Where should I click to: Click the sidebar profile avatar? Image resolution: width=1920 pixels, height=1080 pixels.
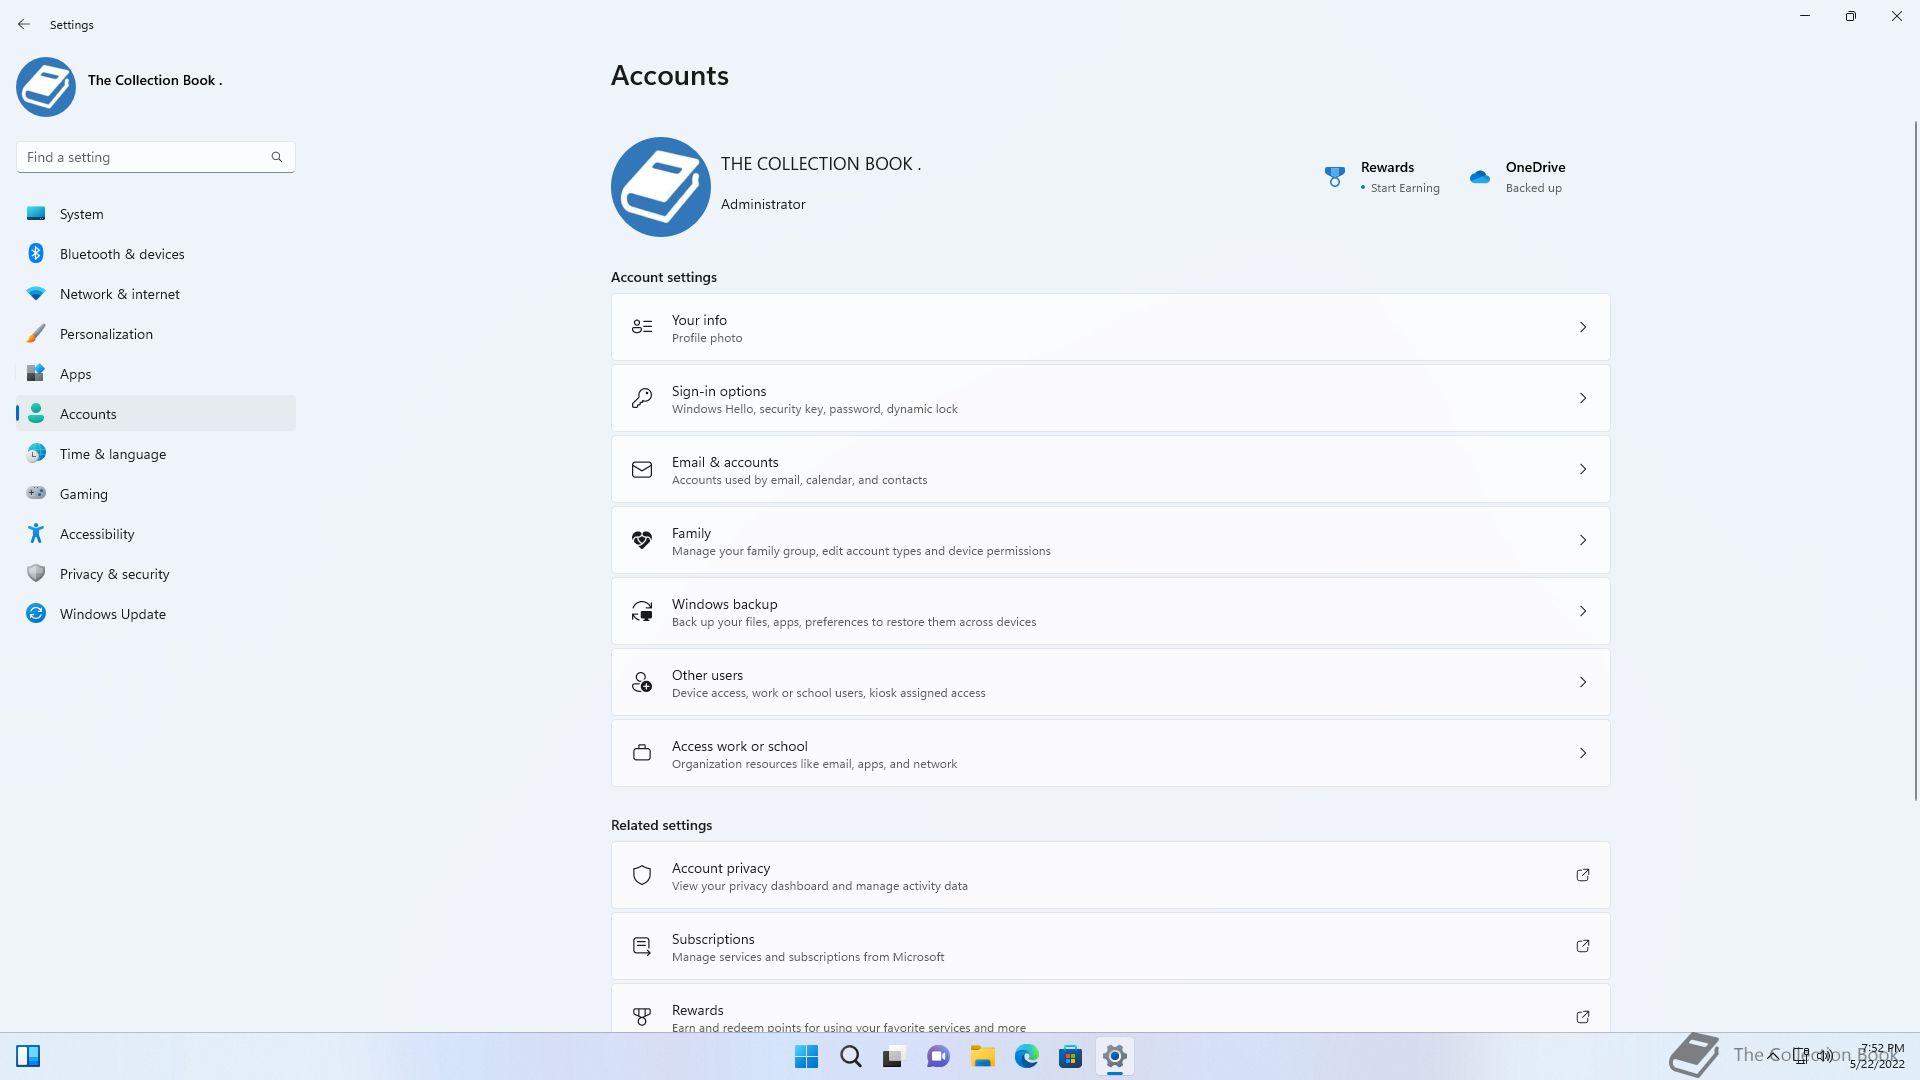click(x=46, y=87)
